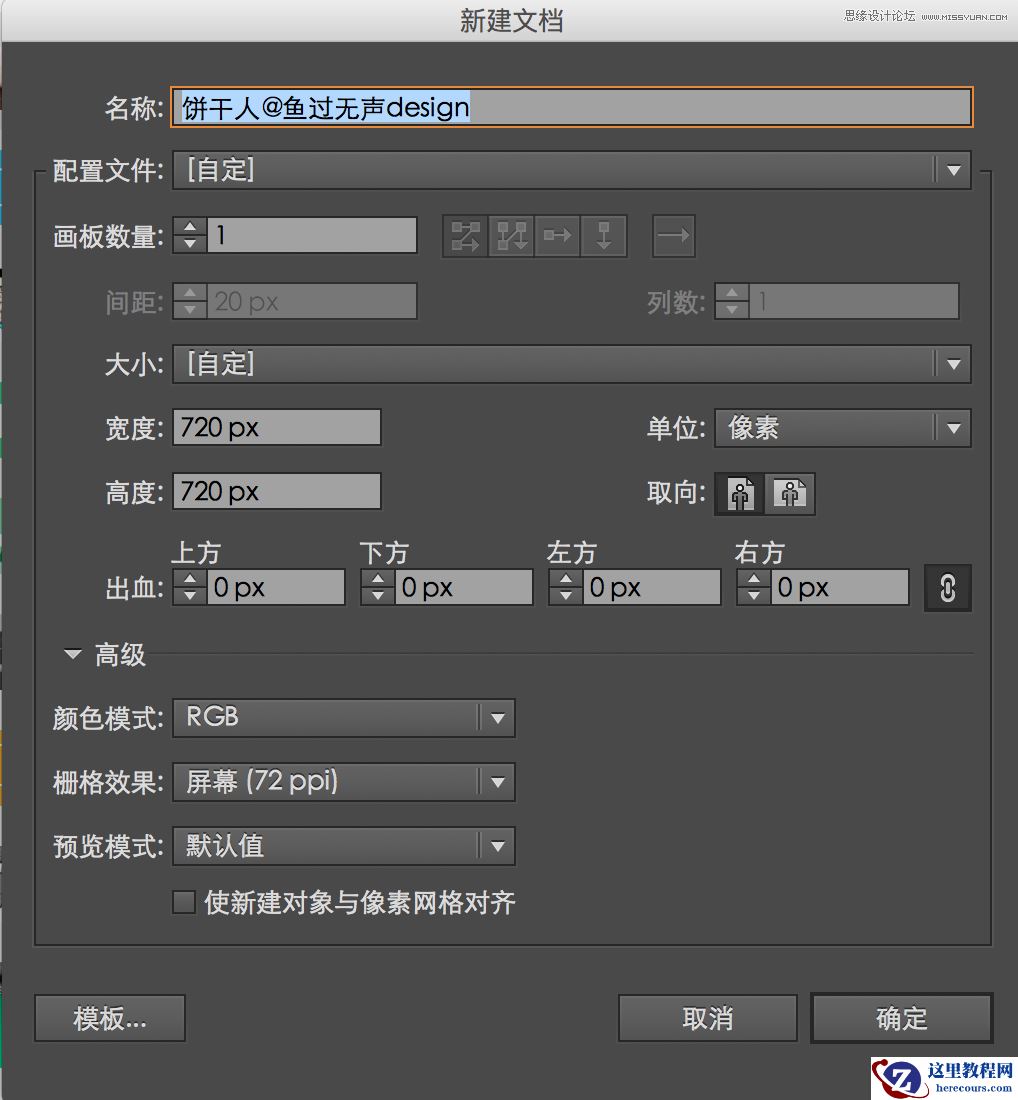Toggle portrait orientation under 取向
1018x1100 pixels.
pyautogui.click(x=738, y=493)
